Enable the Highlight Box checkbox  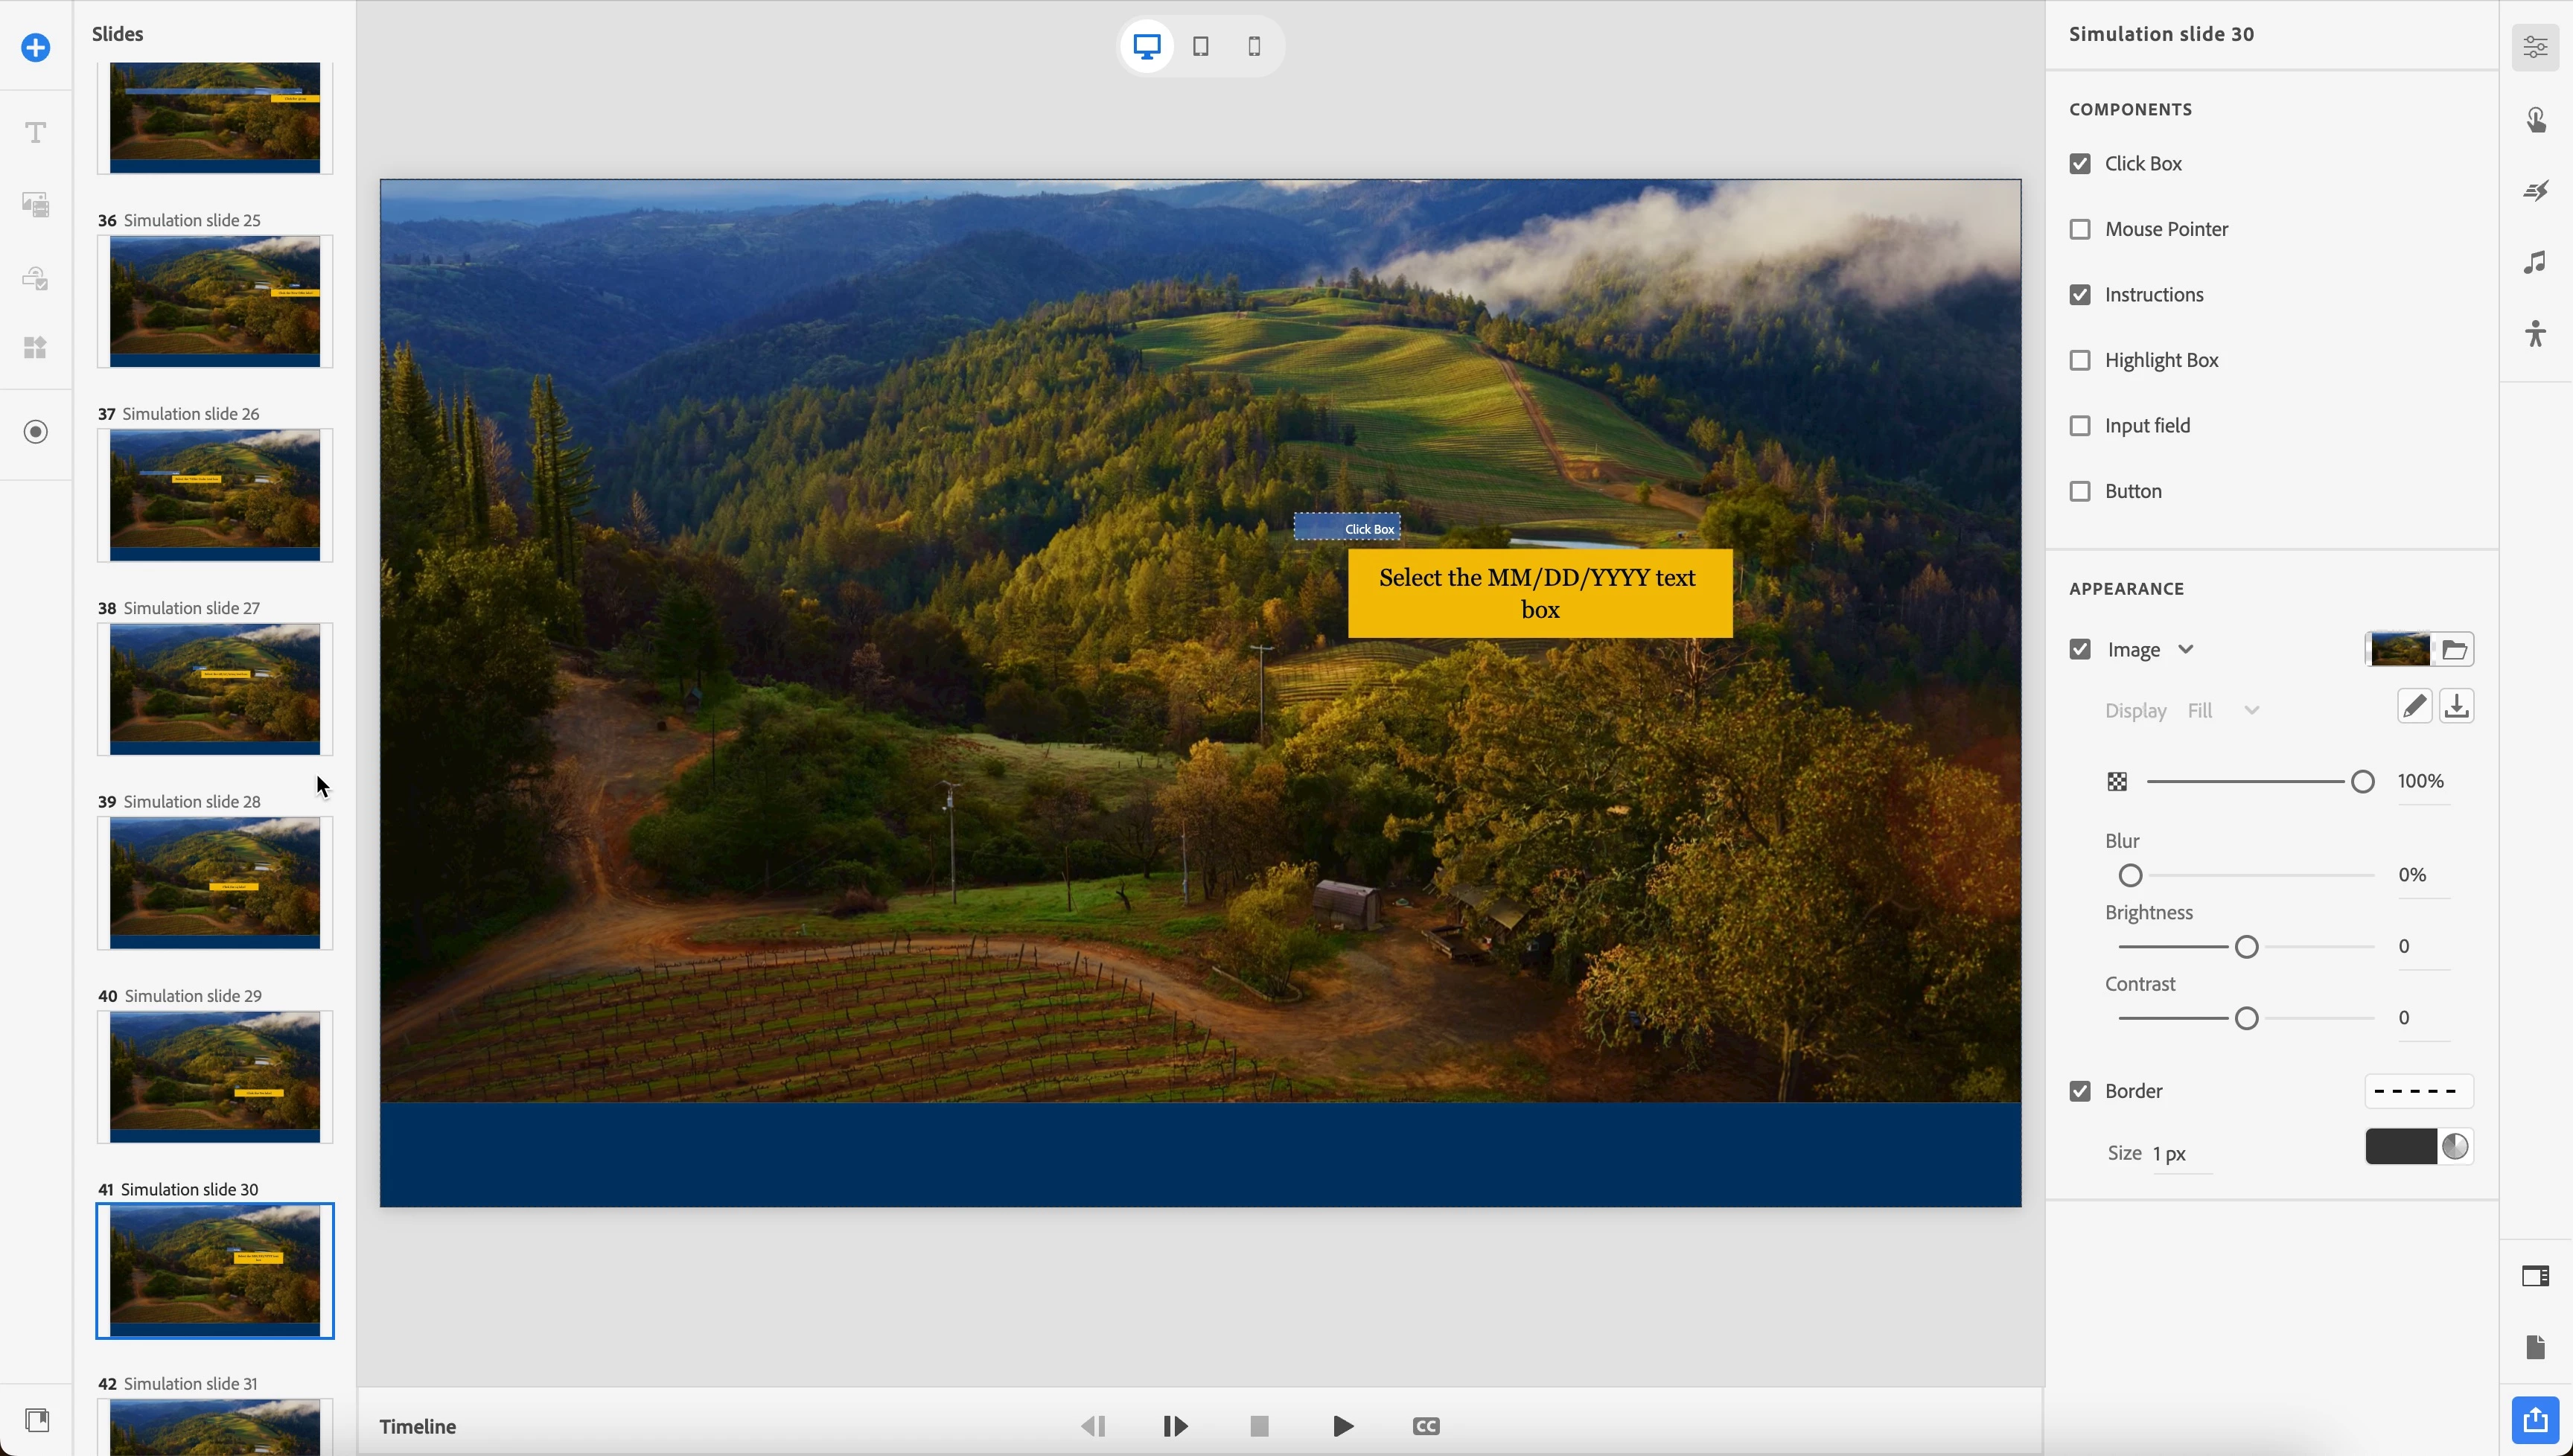pos(2080,360)
